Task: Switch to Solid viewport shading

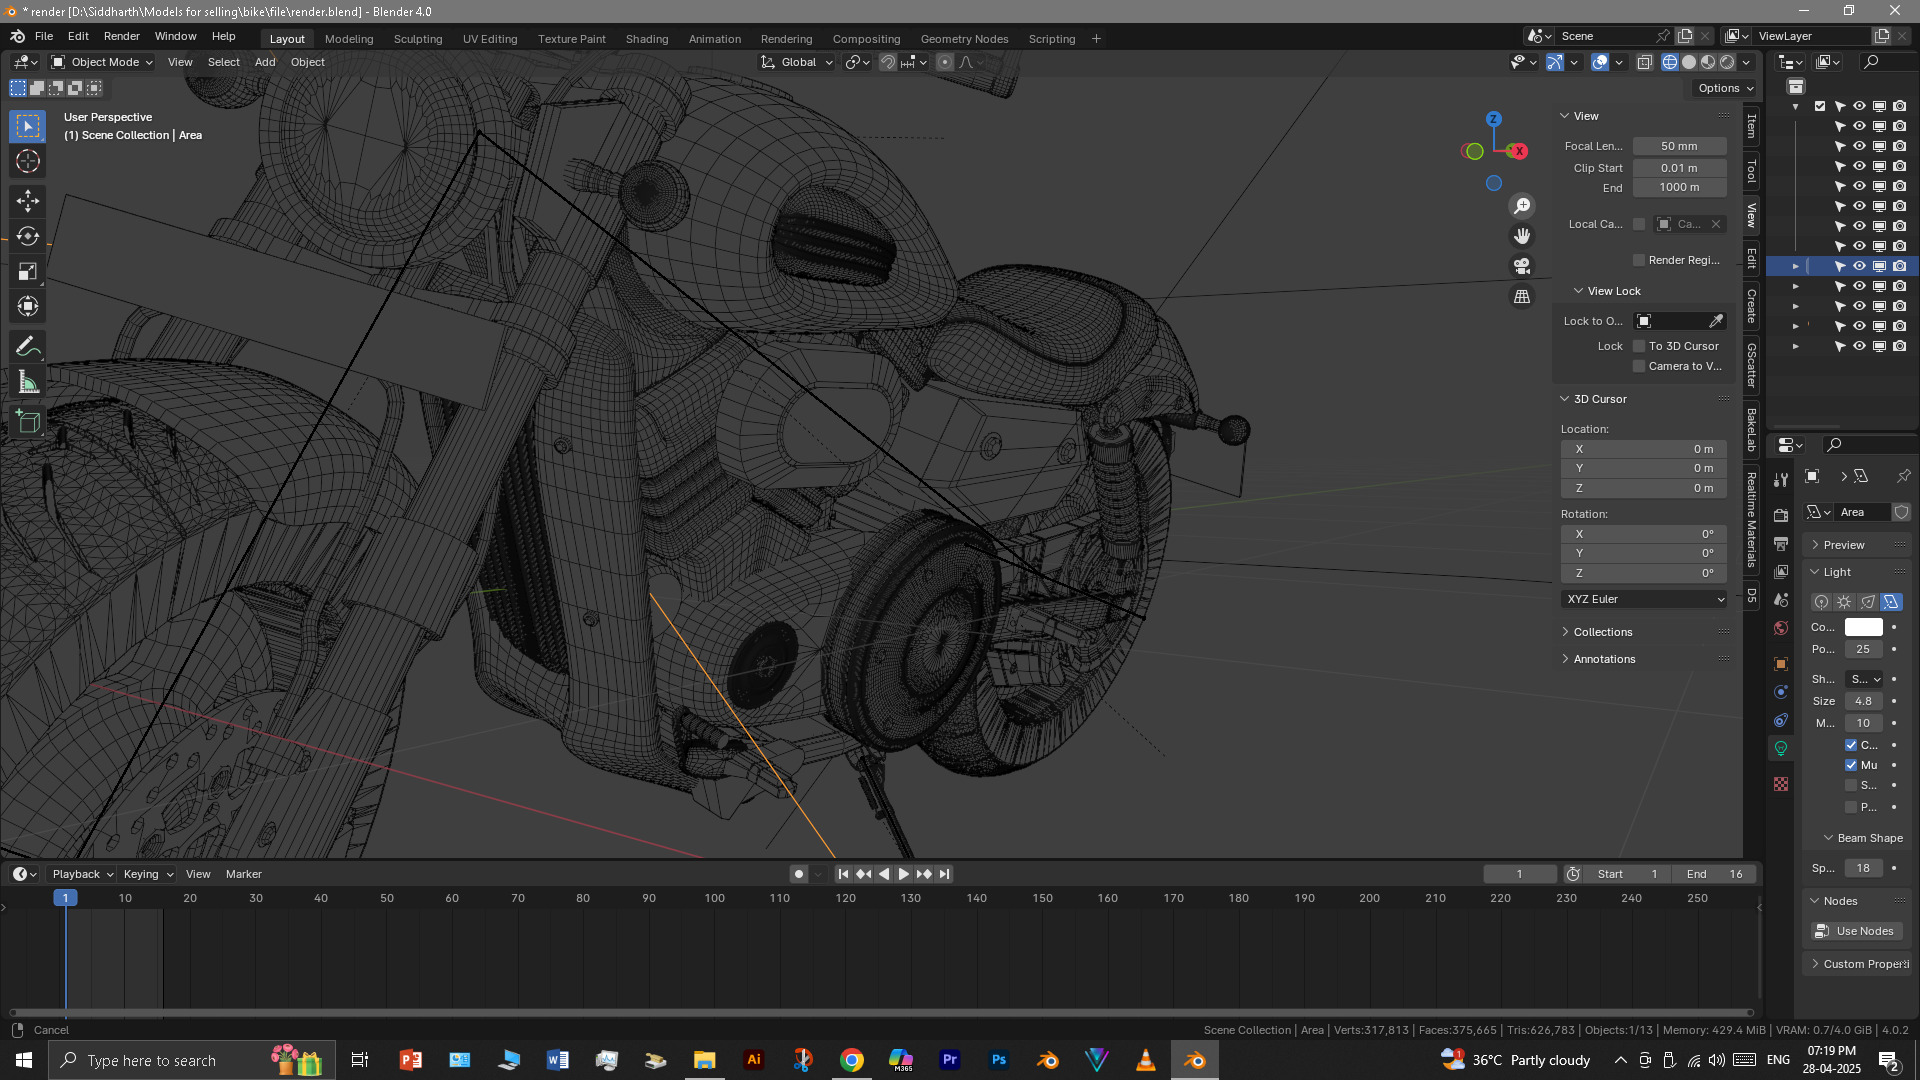Action: (1689, 62)
